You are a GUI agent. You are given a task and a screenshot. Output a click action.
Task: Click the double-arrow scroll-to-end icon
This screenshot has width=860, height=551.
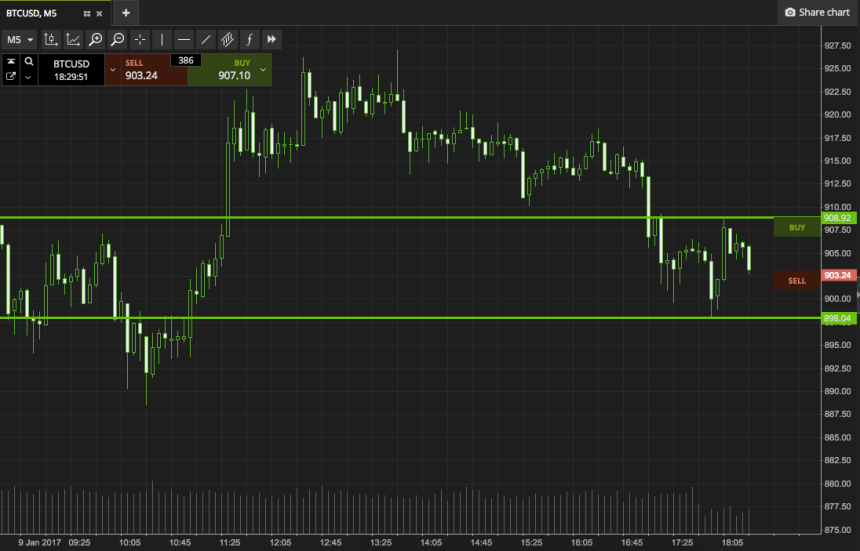[x=271, y=39]
